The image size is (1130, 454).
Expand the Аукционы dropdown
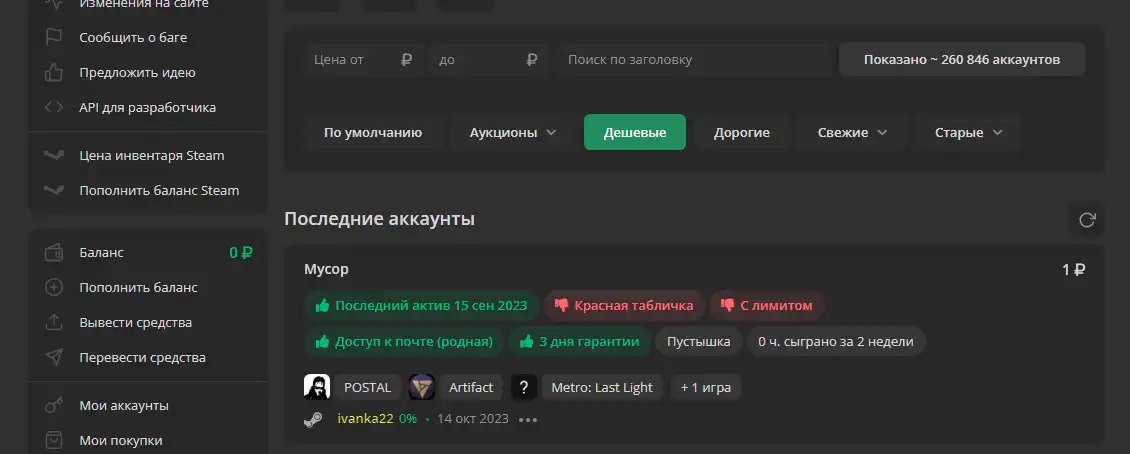[x=513, y=132]
